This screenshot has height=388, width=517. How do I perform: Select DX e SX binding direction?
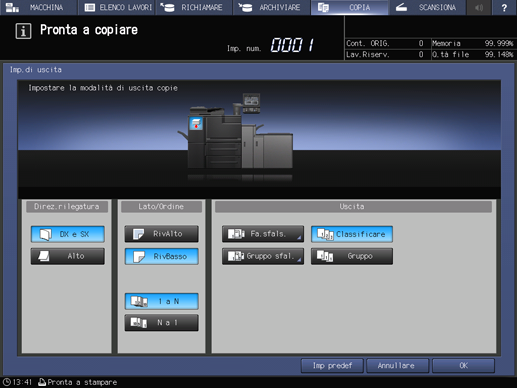click(x=68, y=234)
